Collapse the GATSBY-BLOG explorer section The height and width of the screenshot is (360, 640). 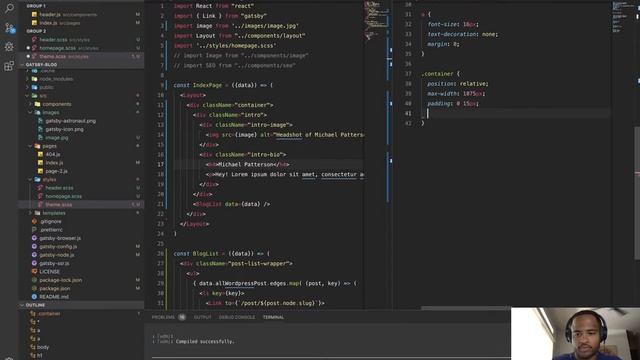tap(22, 64)
